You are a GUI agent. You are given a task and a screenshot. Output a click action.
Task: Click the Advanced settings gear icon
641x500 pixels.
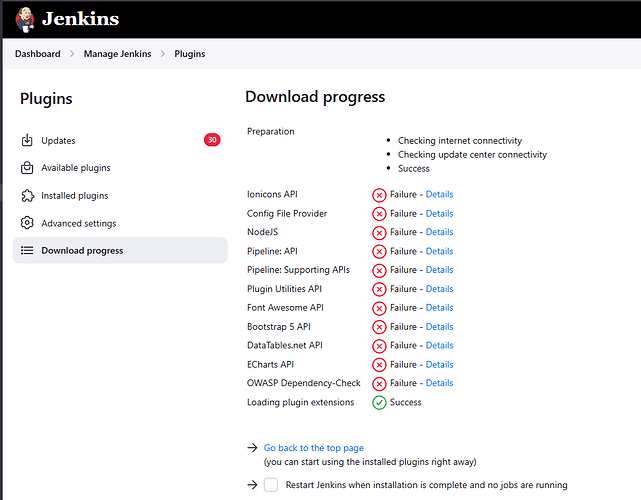[27, 223]
